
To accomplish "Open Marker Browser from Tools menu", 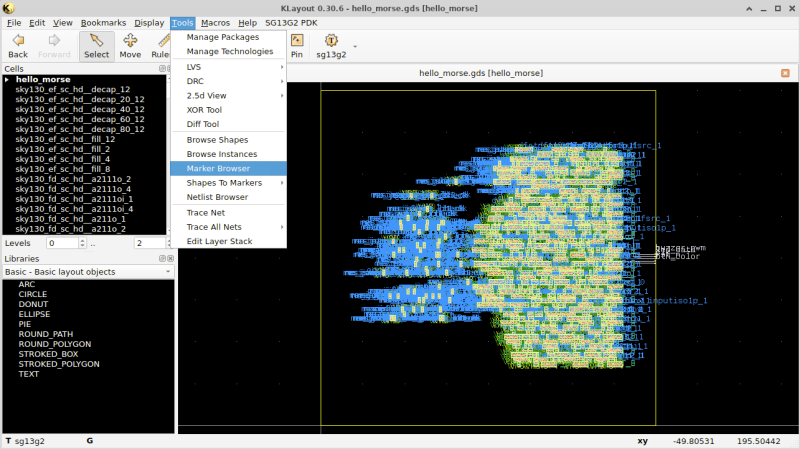I will pyautogui.click(x=218, y=168).
